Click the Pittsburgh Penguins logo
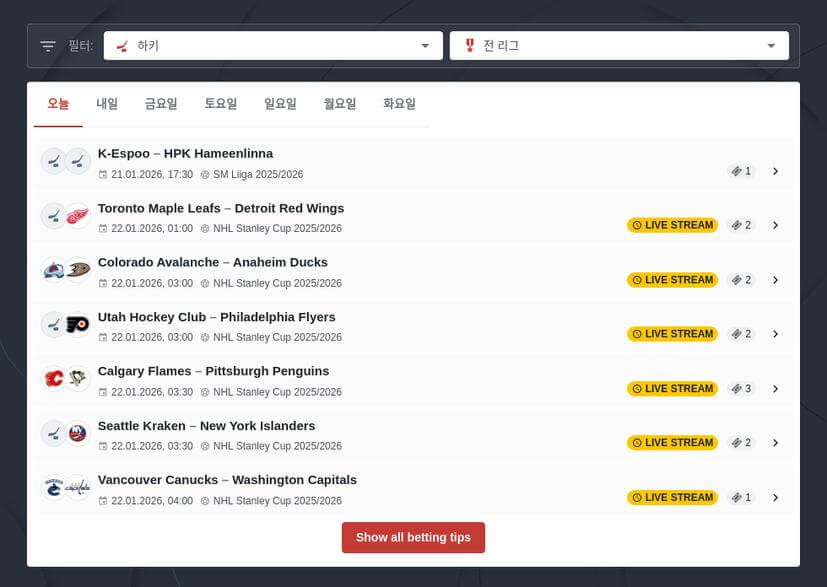This screenshot has width=827, height=587. click(78, 379)
